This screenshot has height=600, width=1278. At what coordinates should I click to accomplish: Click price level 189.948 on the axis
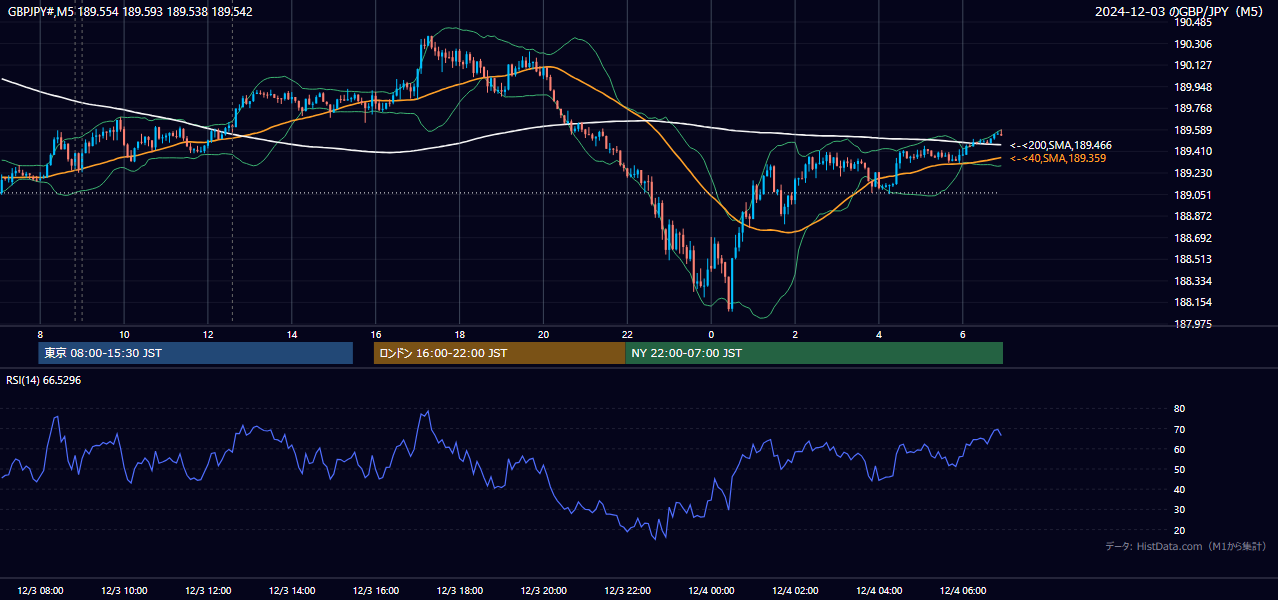[x=1193, y=87]
